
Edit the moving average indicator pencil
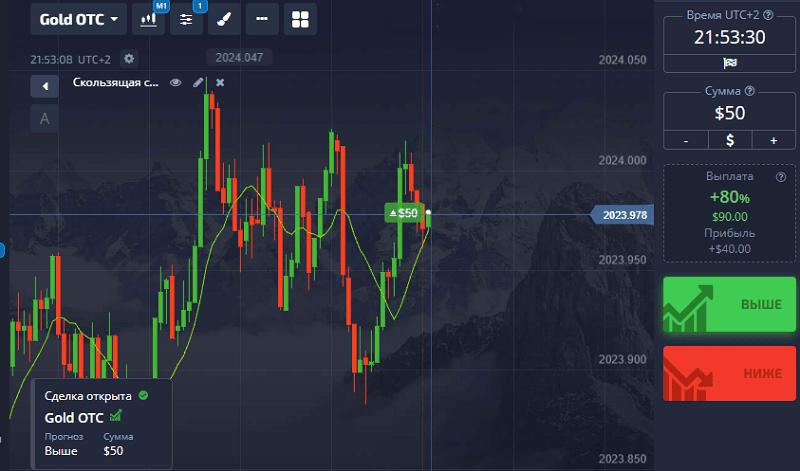click(x=198, y=83)
